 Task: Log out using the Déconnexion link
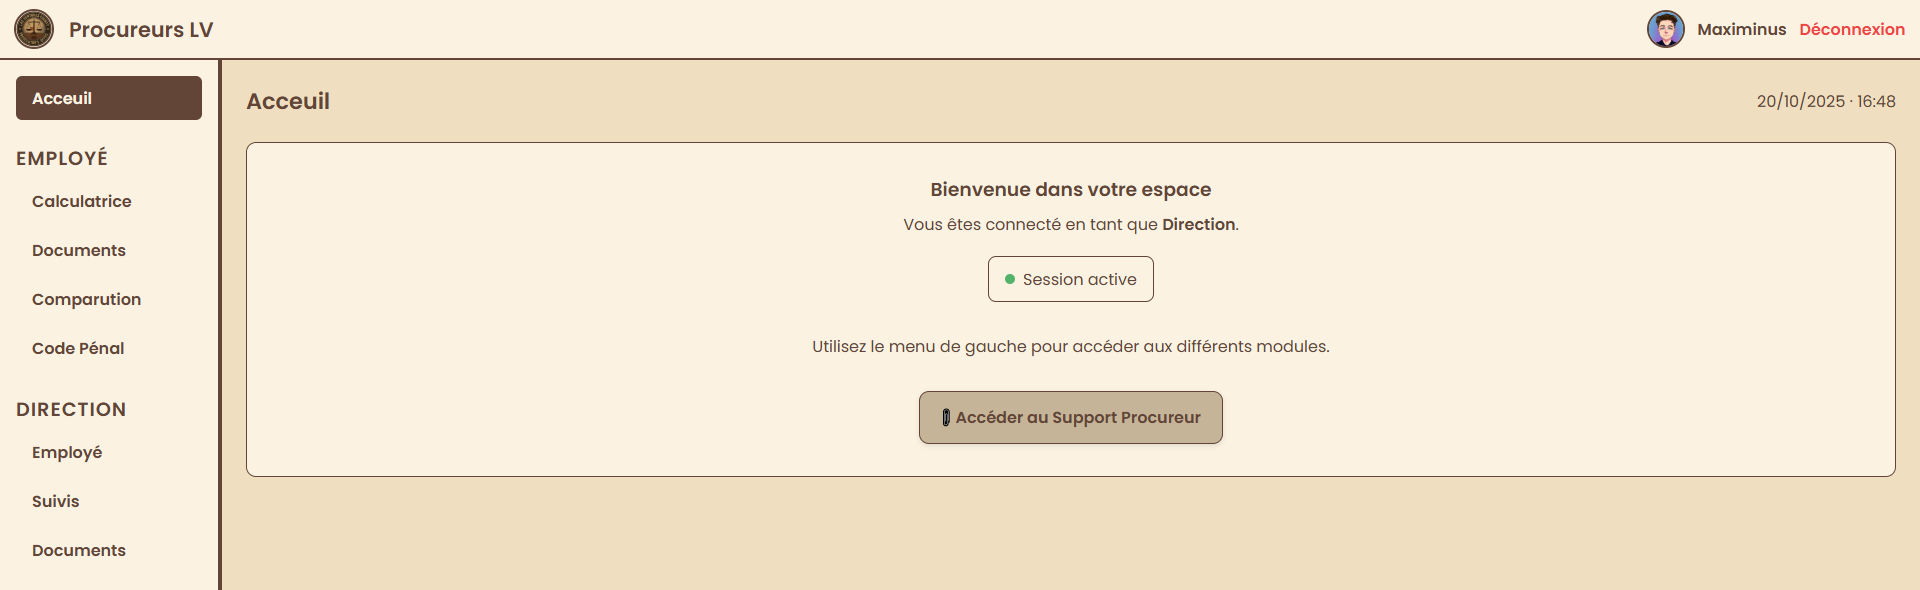[1851, 29]
